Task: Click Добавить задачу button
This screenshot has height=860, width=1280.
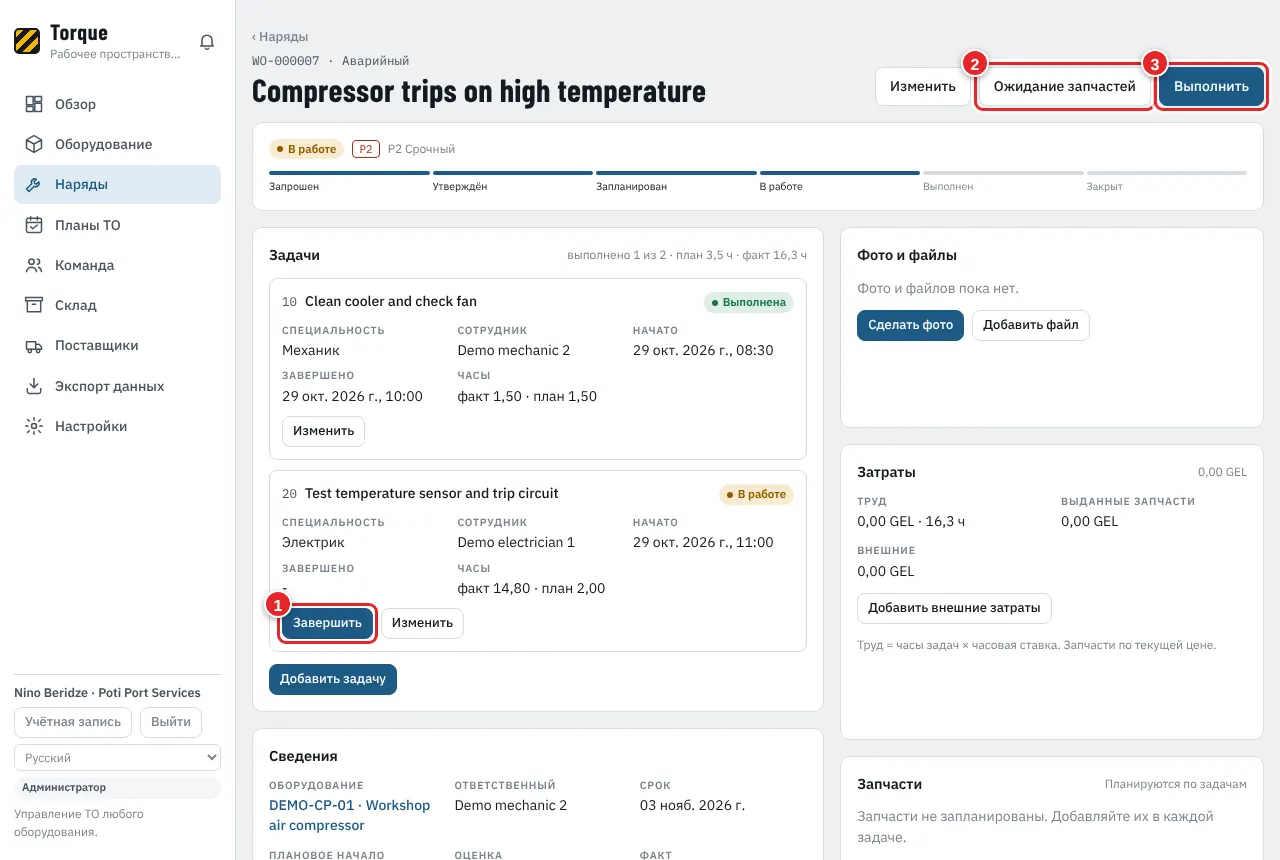Action: [x=333, y=679]
